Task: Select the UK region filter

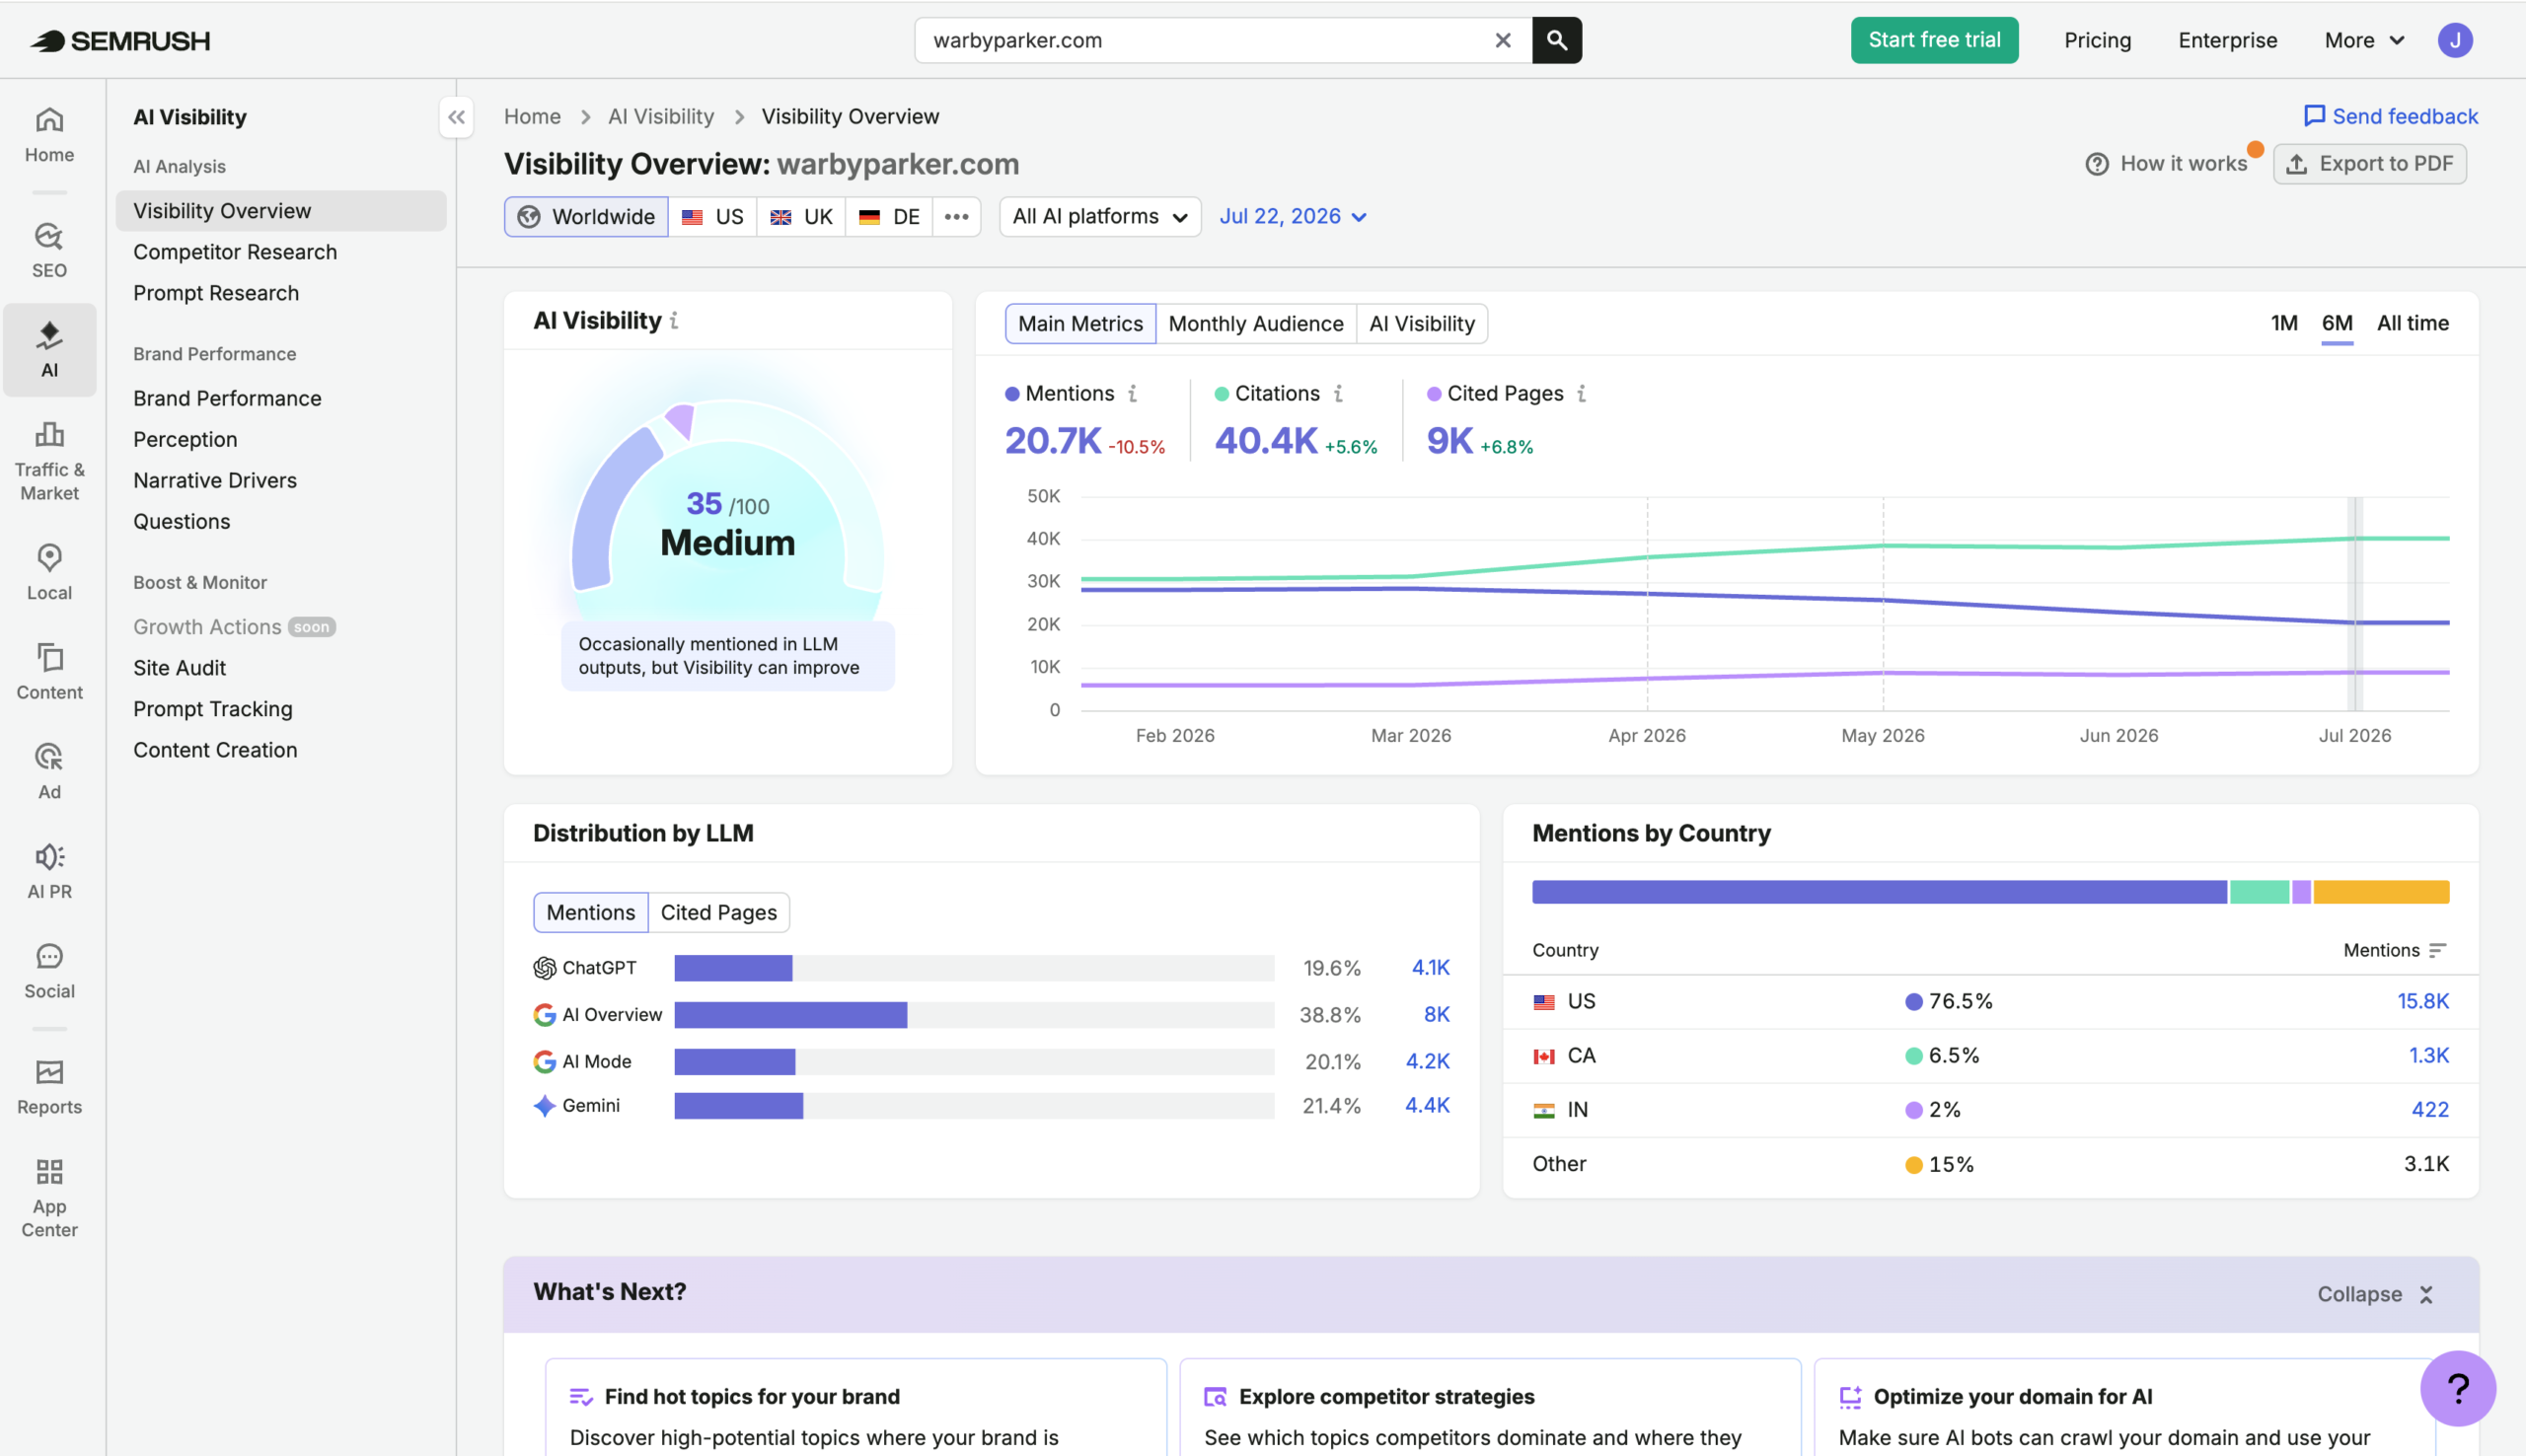Action: coord(801,217)
